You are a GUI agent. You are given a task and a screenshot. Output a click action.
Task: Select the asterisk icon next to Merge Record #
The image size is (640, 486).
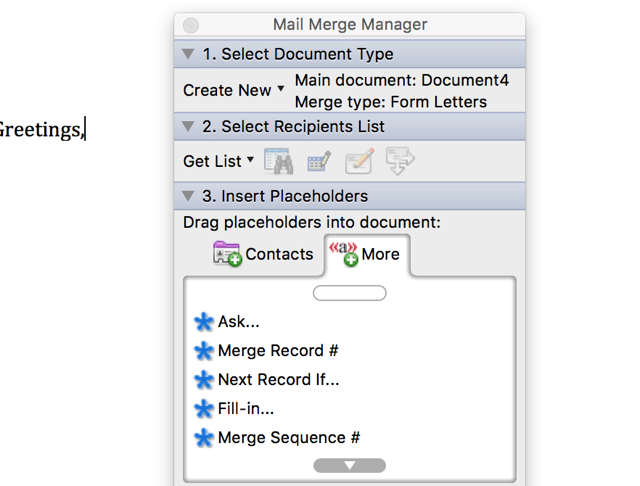[204, 351]
